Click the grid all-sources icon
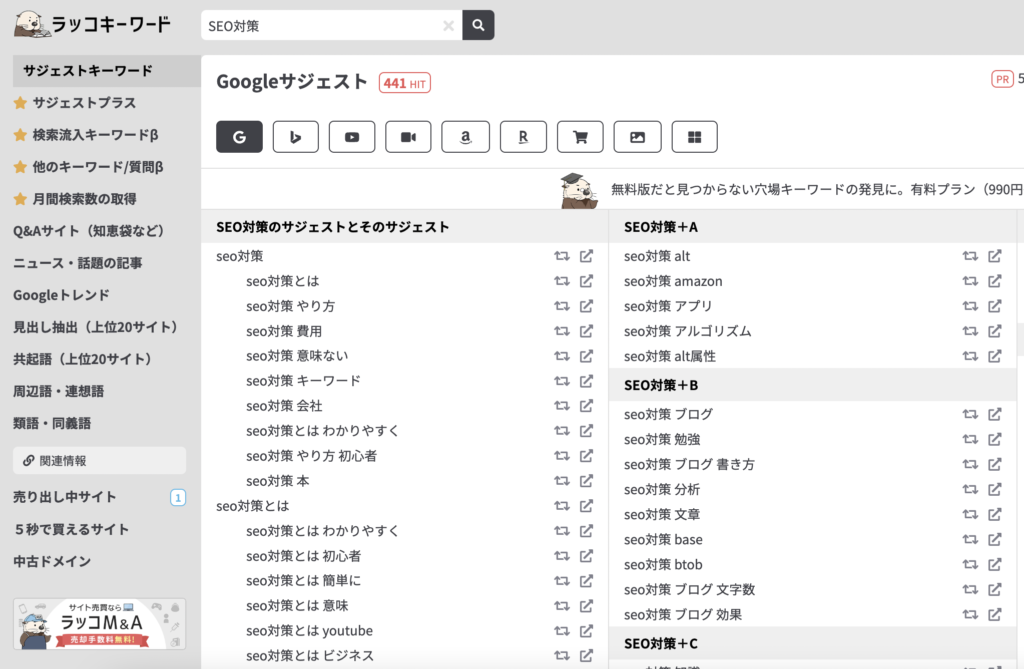The height and width of the screenshot is (669, 1024). 694,137
